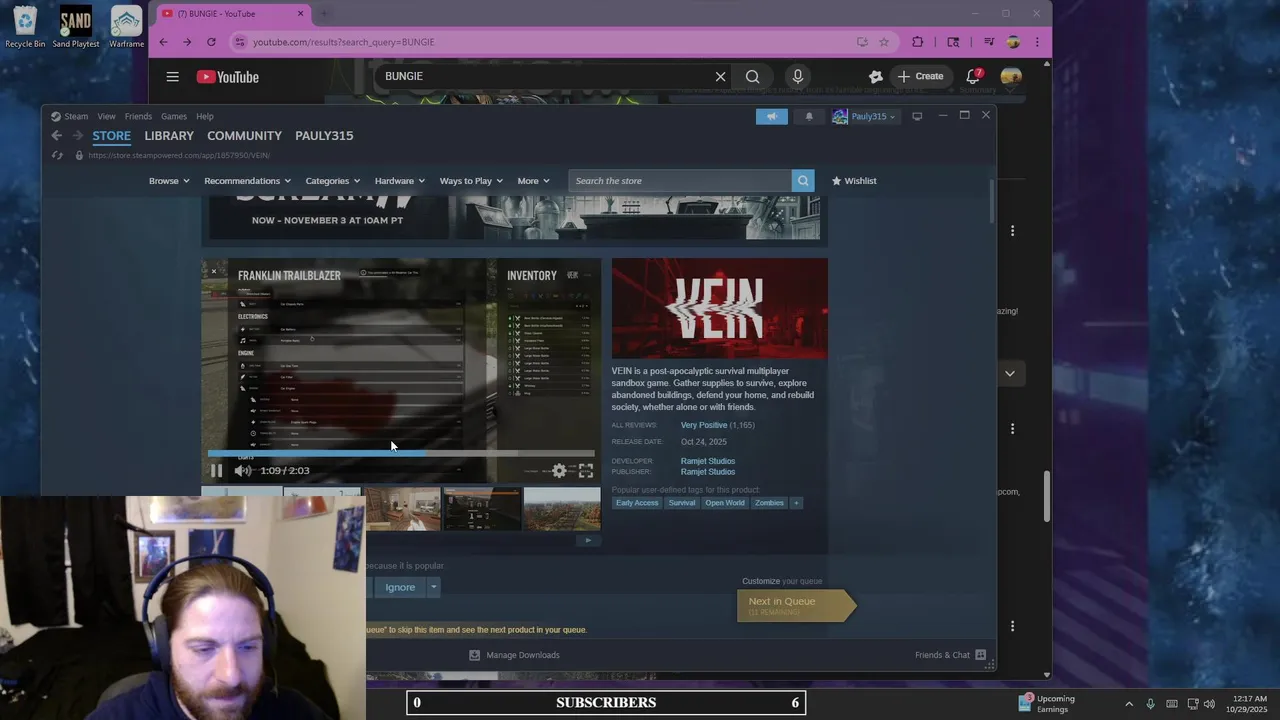This screenshot has height=720, width=1280.
Task: Run YouTube search with magnifier button
Action: point(752,77)
